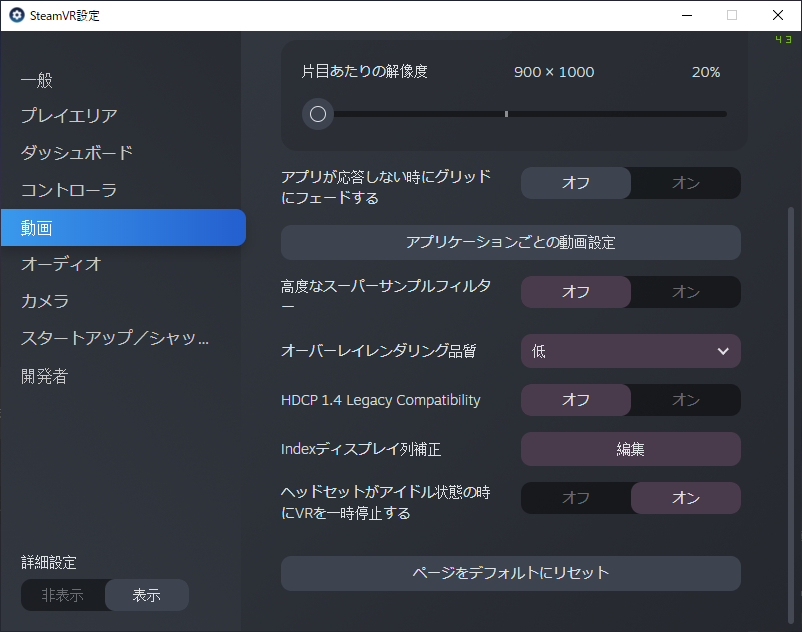Viewport: 802px width, 632px height.
Task: Enable pausing VR when headset idle (オン)
Action: pos(686,498)
